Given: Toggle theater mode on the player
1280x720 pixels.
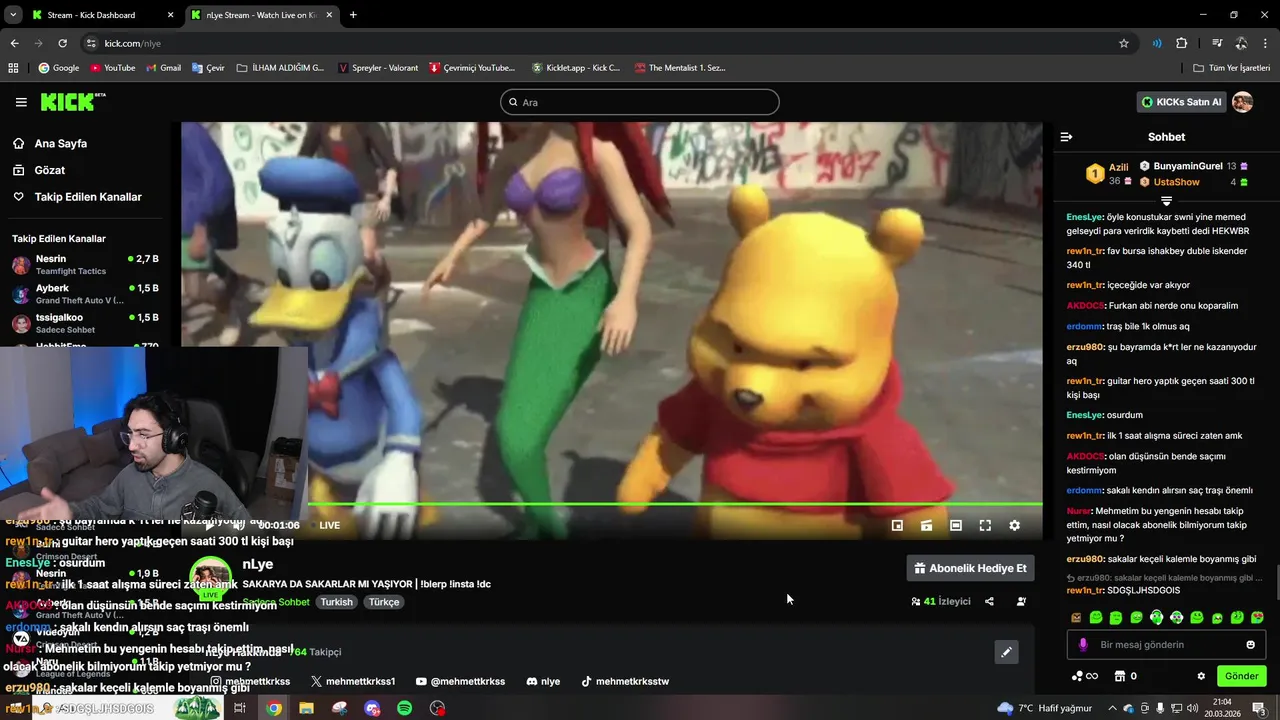Looking at the screenshot, I should pyautogui.click(x=956, y=525).
